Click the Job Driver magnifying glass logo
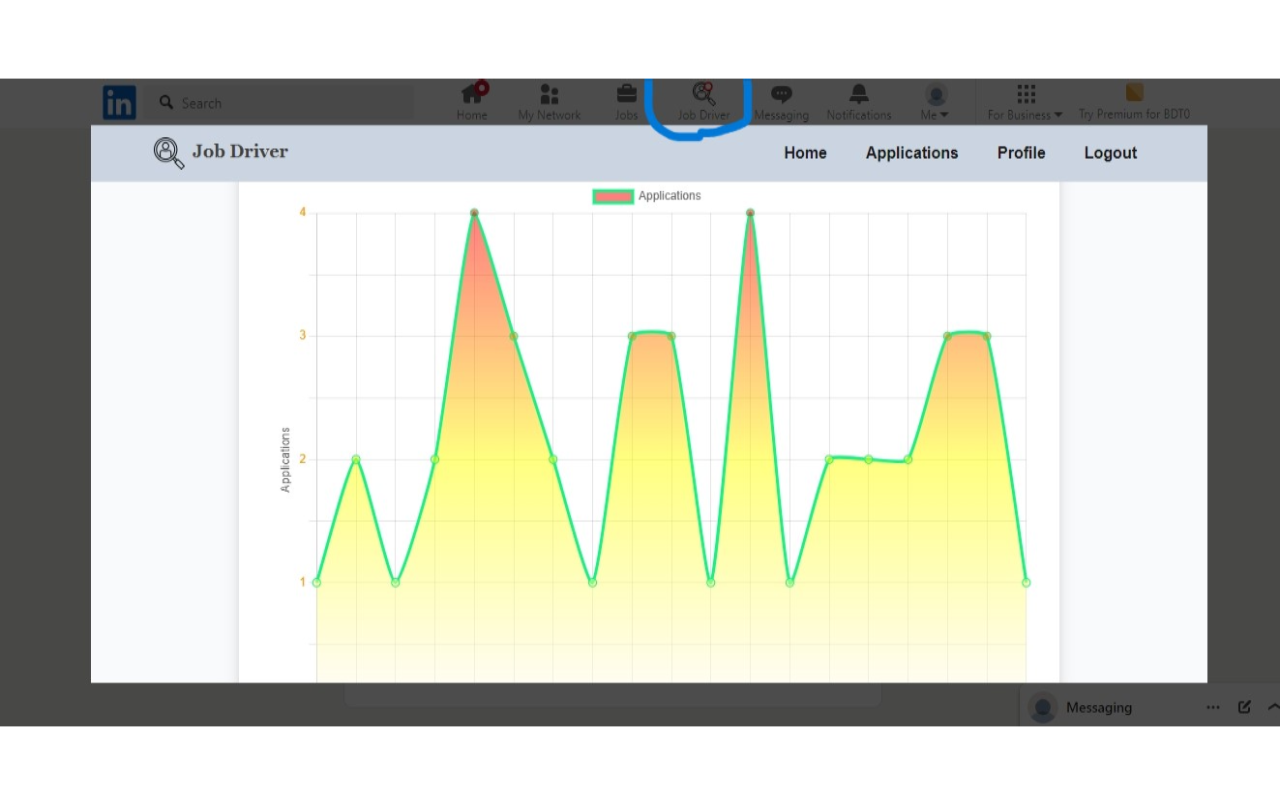 167,152
